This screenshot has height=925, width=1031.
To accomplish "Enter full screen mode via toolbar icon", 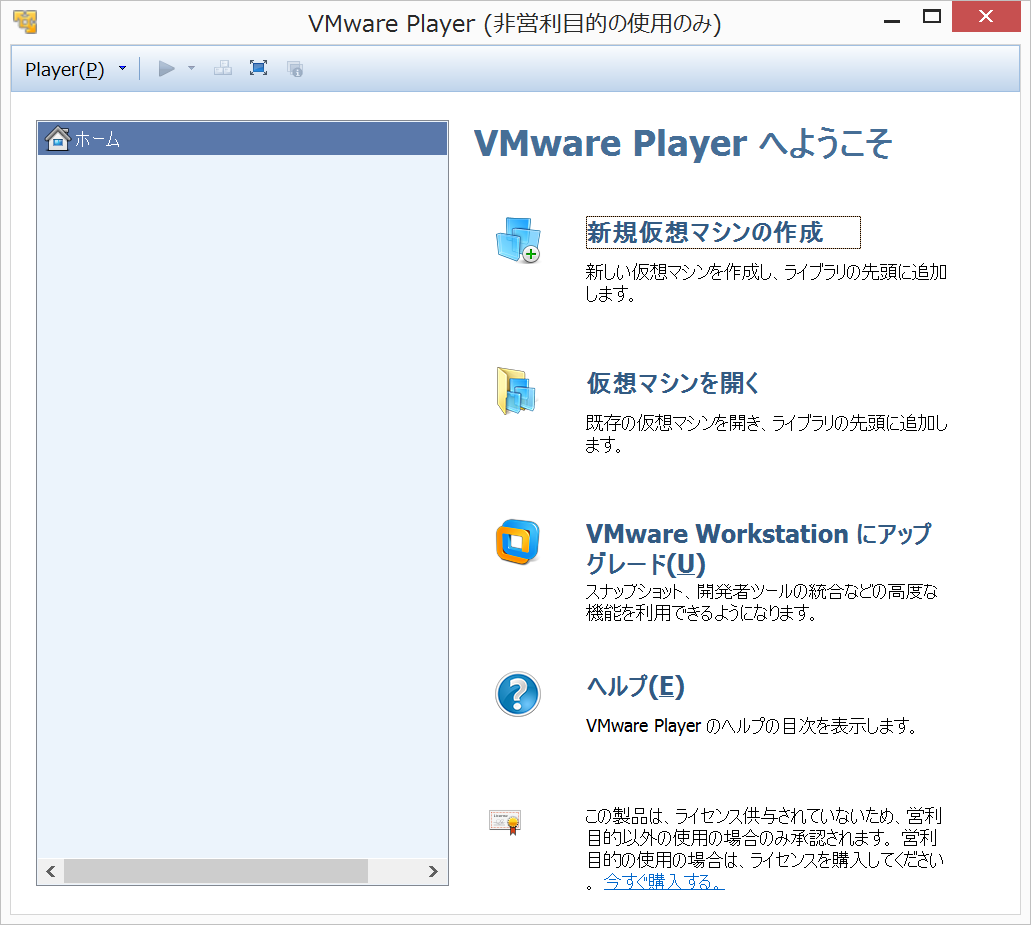I will pos(258,68).
